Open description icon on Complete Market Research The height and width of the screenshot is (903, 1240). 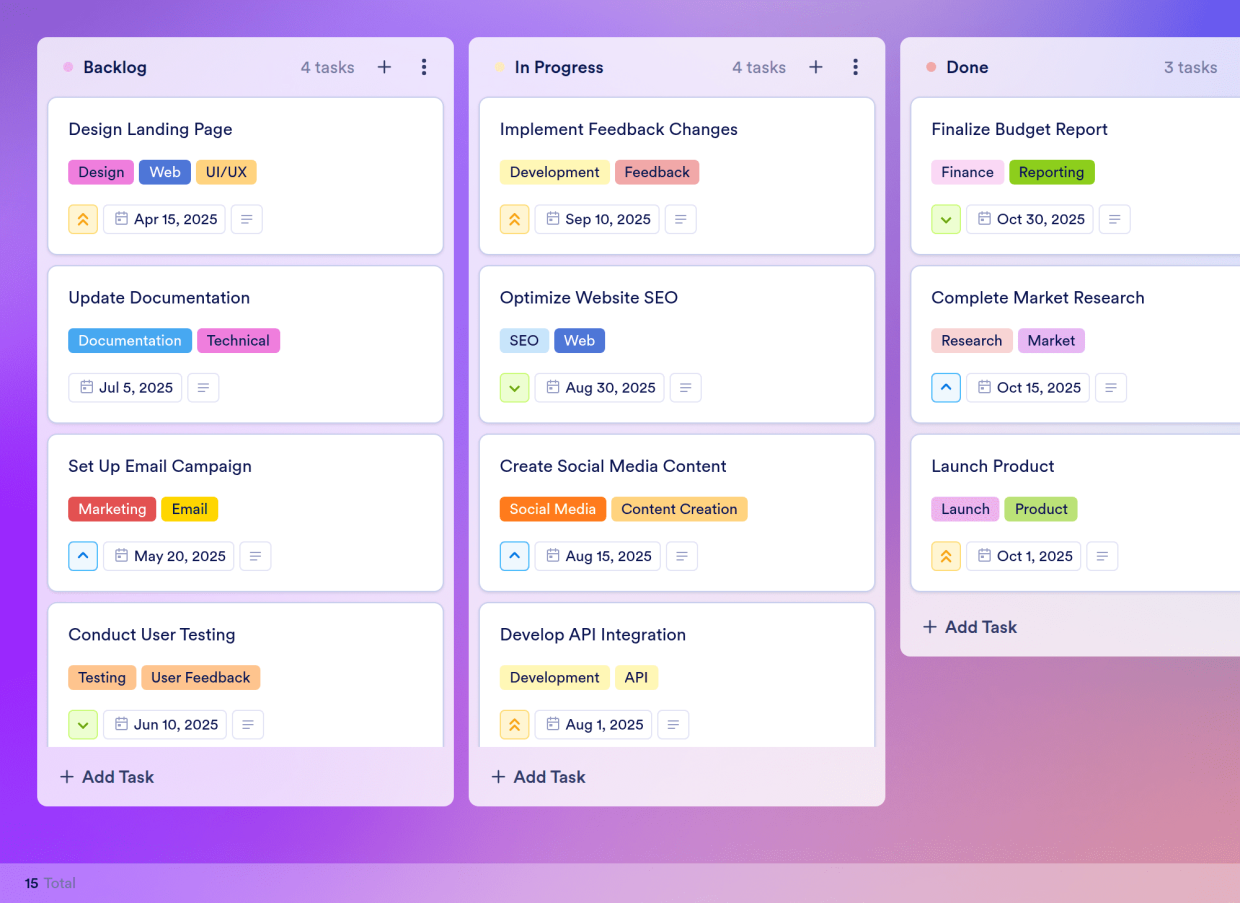pos(1111,387)
